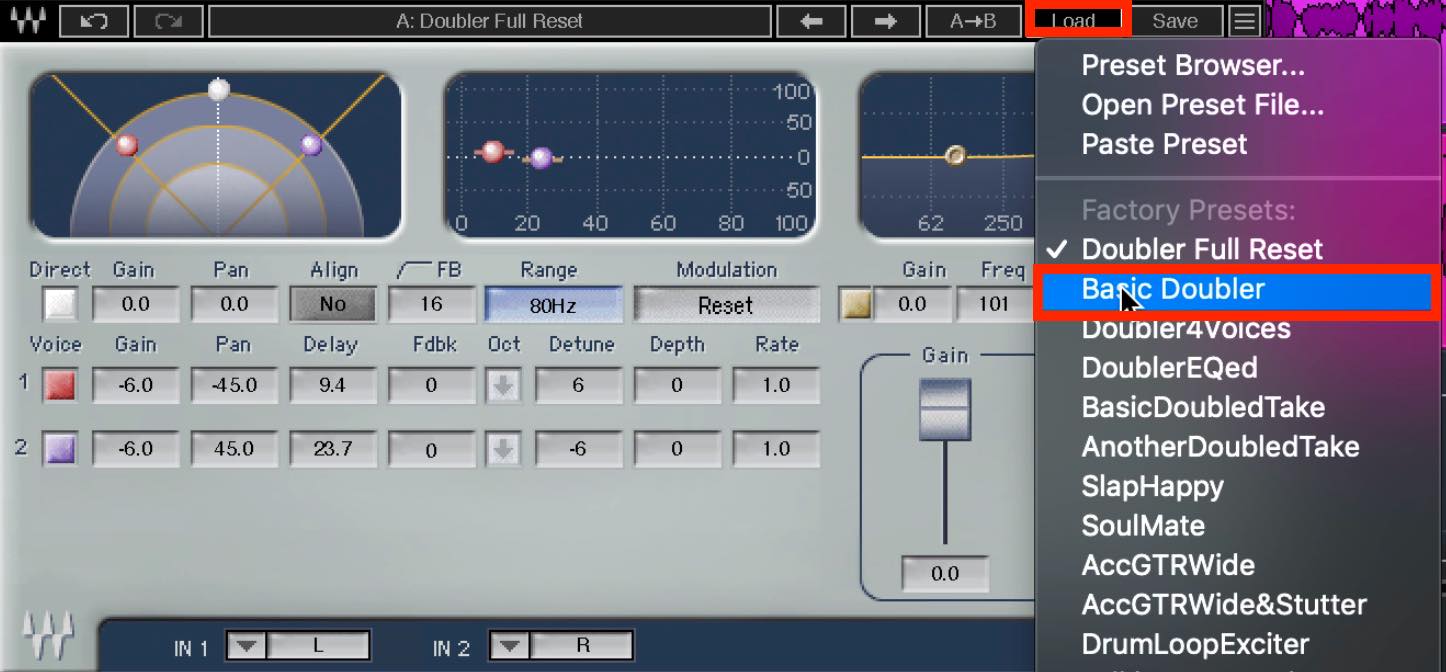The width and height of the screenshot is (1446, 672).
Task: Click the redo arrow icon
Action: (168, 21)
